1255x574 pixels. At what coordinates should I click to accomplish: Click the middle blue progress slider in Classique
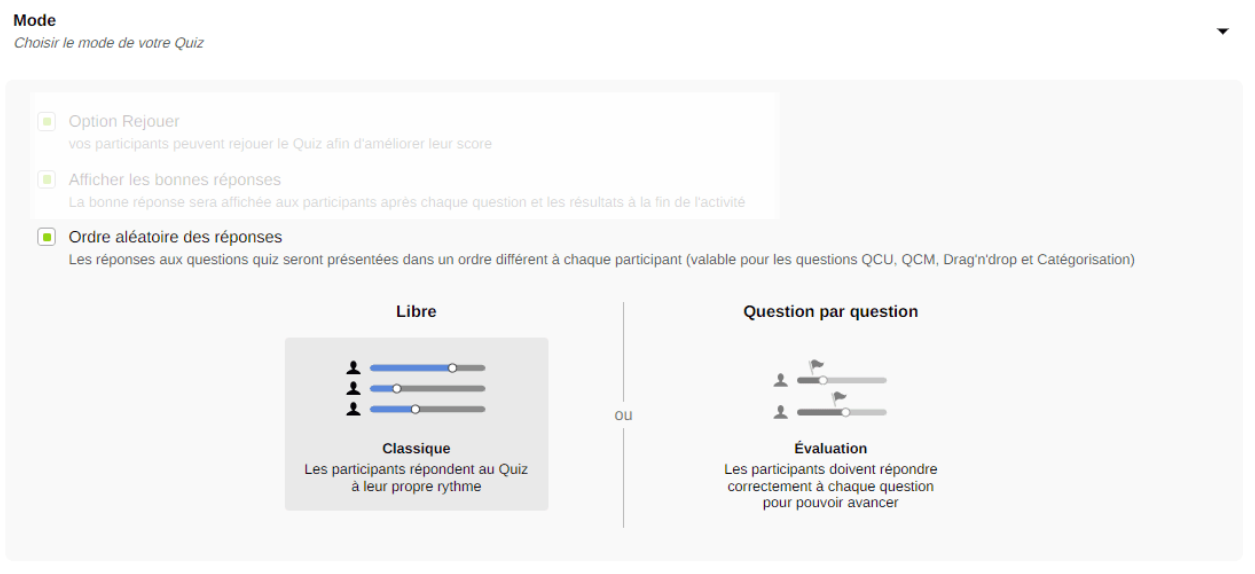(427, 388)
